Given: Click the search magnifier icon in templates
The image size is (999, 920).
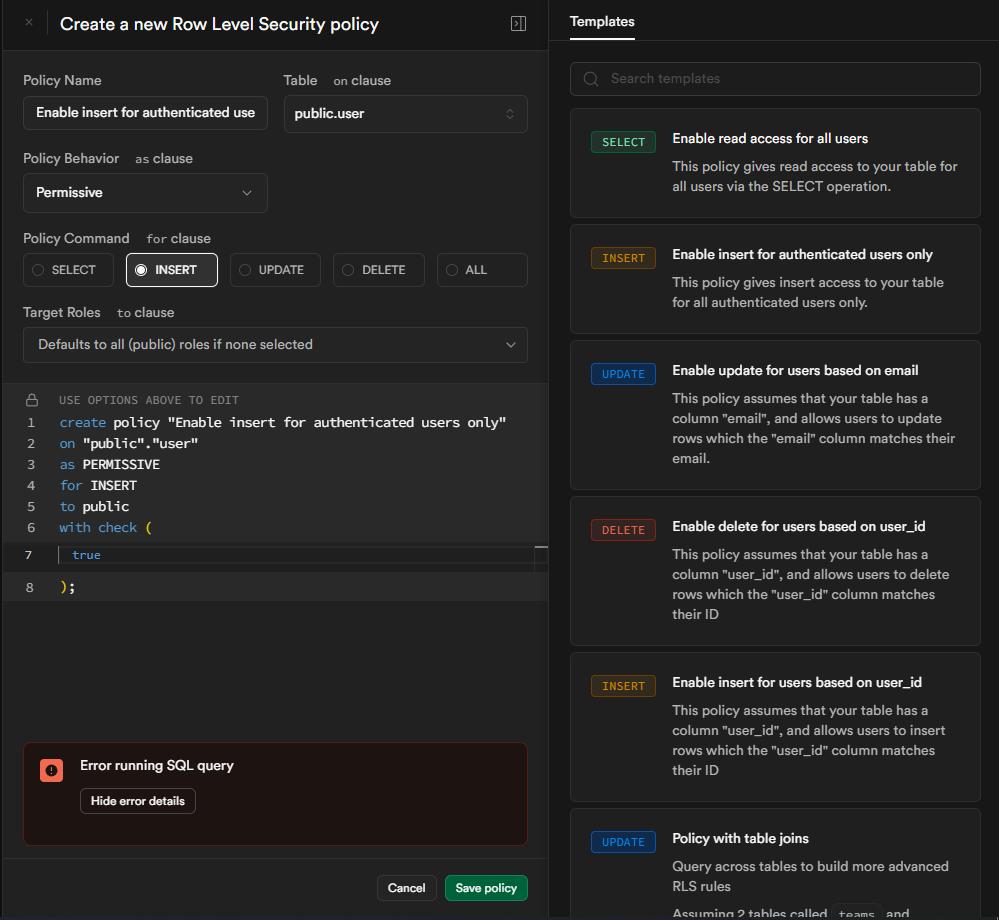Looking at the screenshot, I should click(591, 79).
